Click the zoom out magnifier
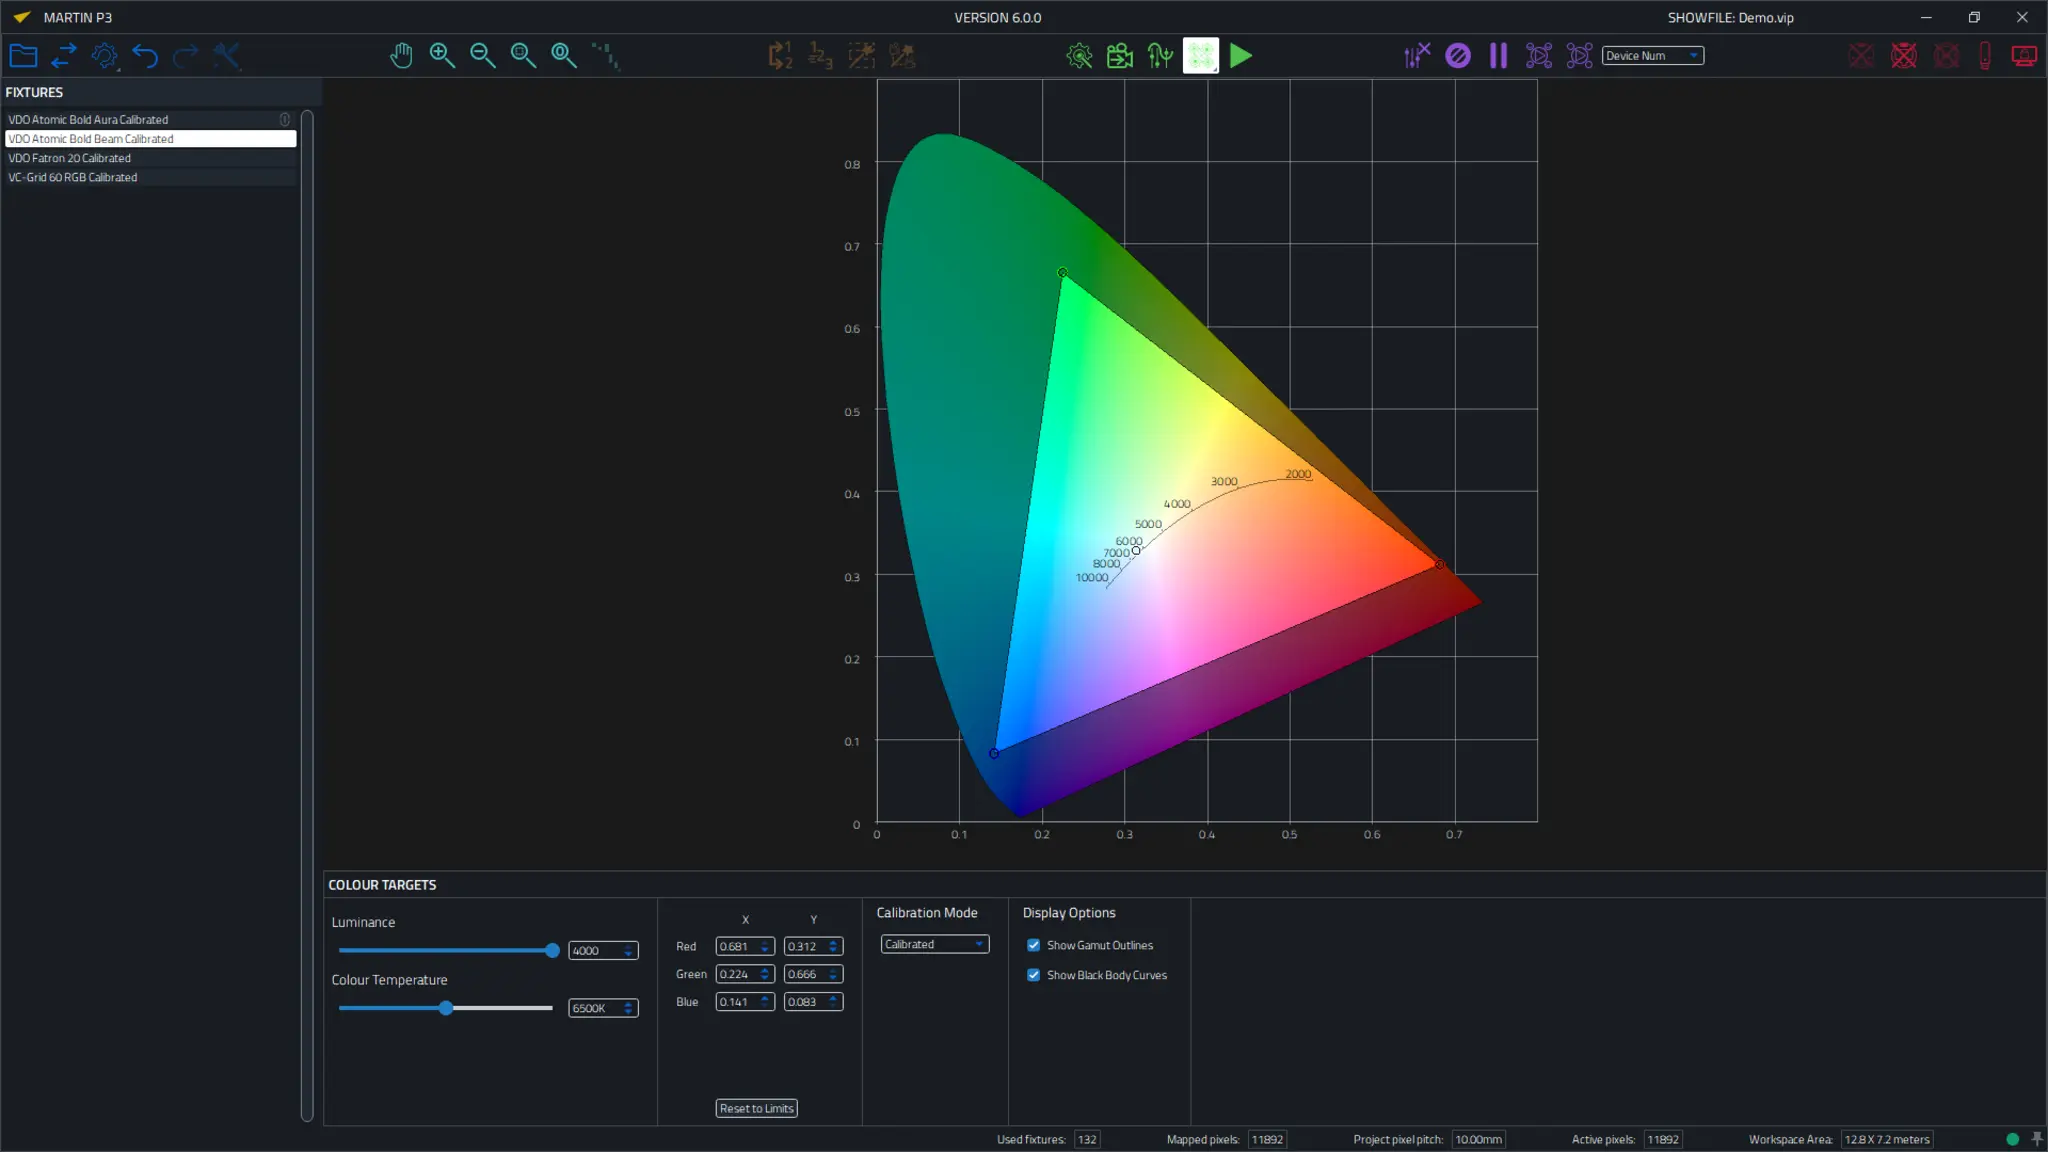 pyautogui.click(x=483, y=56)
